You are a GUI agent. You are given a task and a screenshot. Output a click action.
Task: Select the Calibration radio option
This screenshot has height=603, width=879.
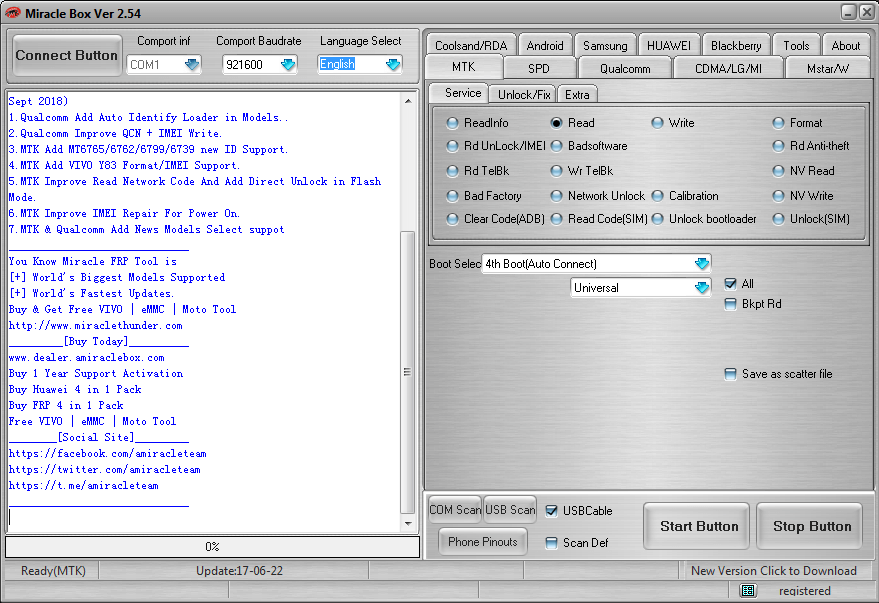click(x=658, y=196)
